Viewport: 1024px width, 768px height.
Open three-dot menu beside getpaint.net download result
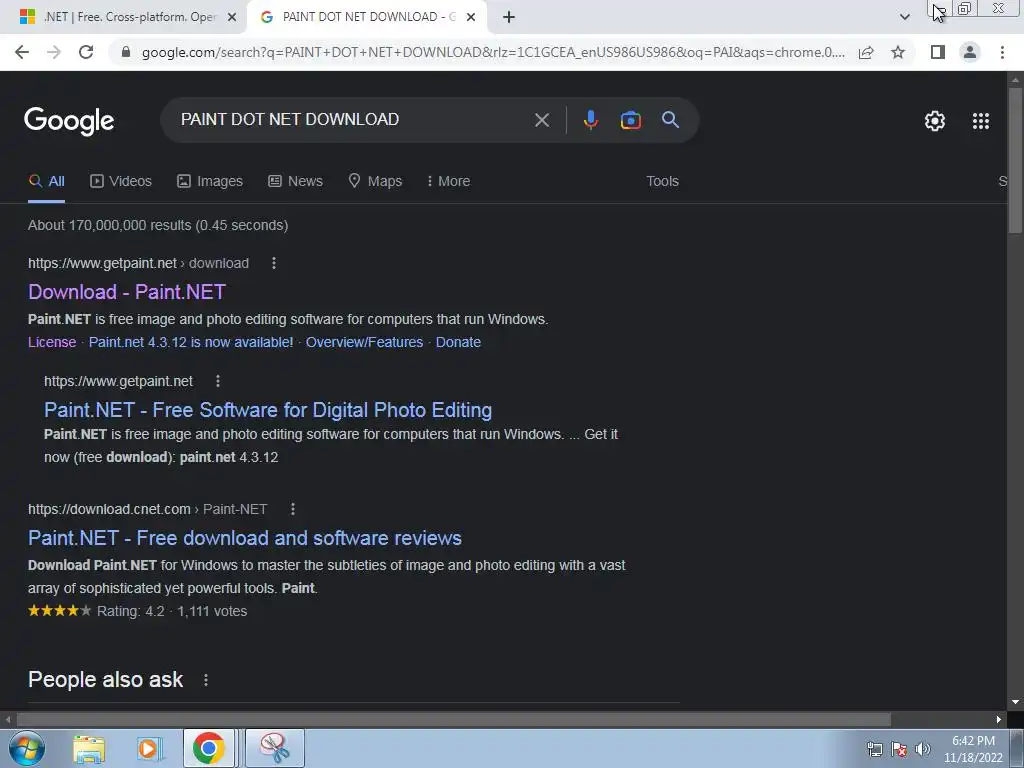point(274,263)
